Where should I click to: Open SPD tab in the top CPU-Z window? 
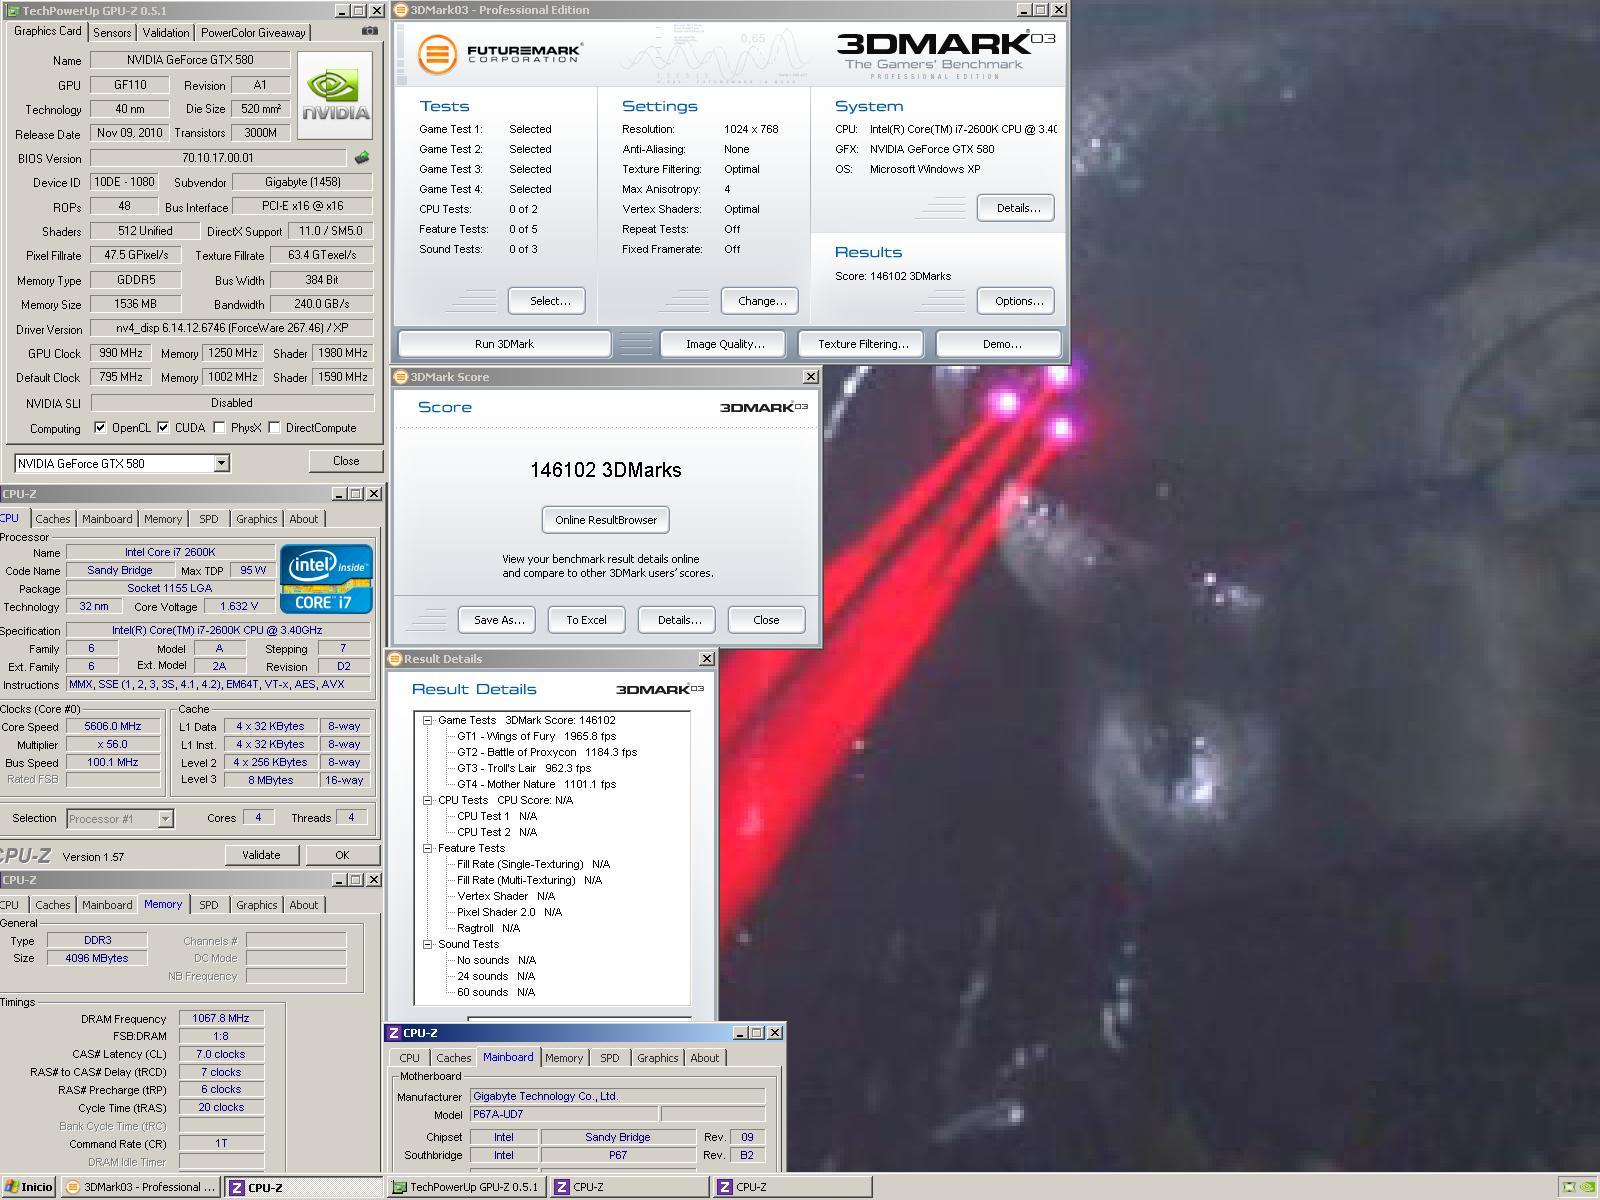[208, 519]
